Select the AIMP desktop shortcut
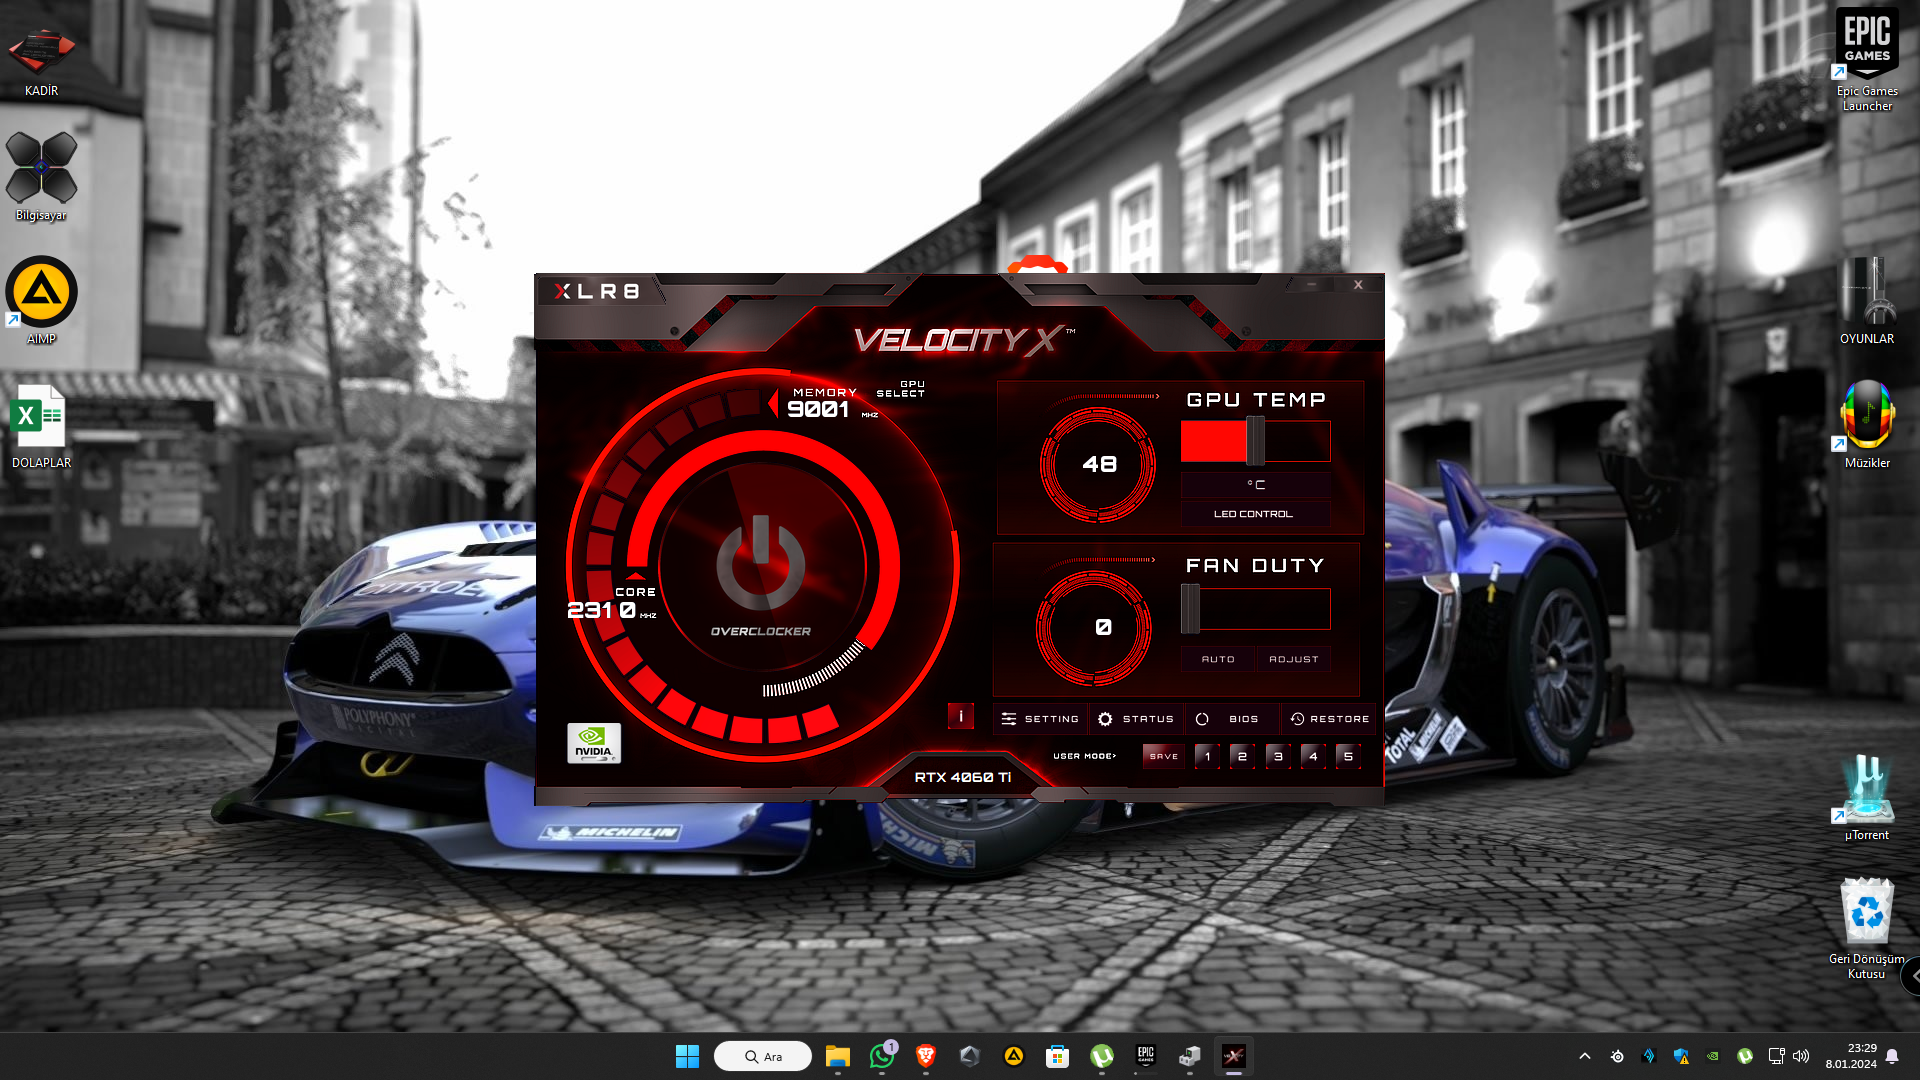 (41, 301)
